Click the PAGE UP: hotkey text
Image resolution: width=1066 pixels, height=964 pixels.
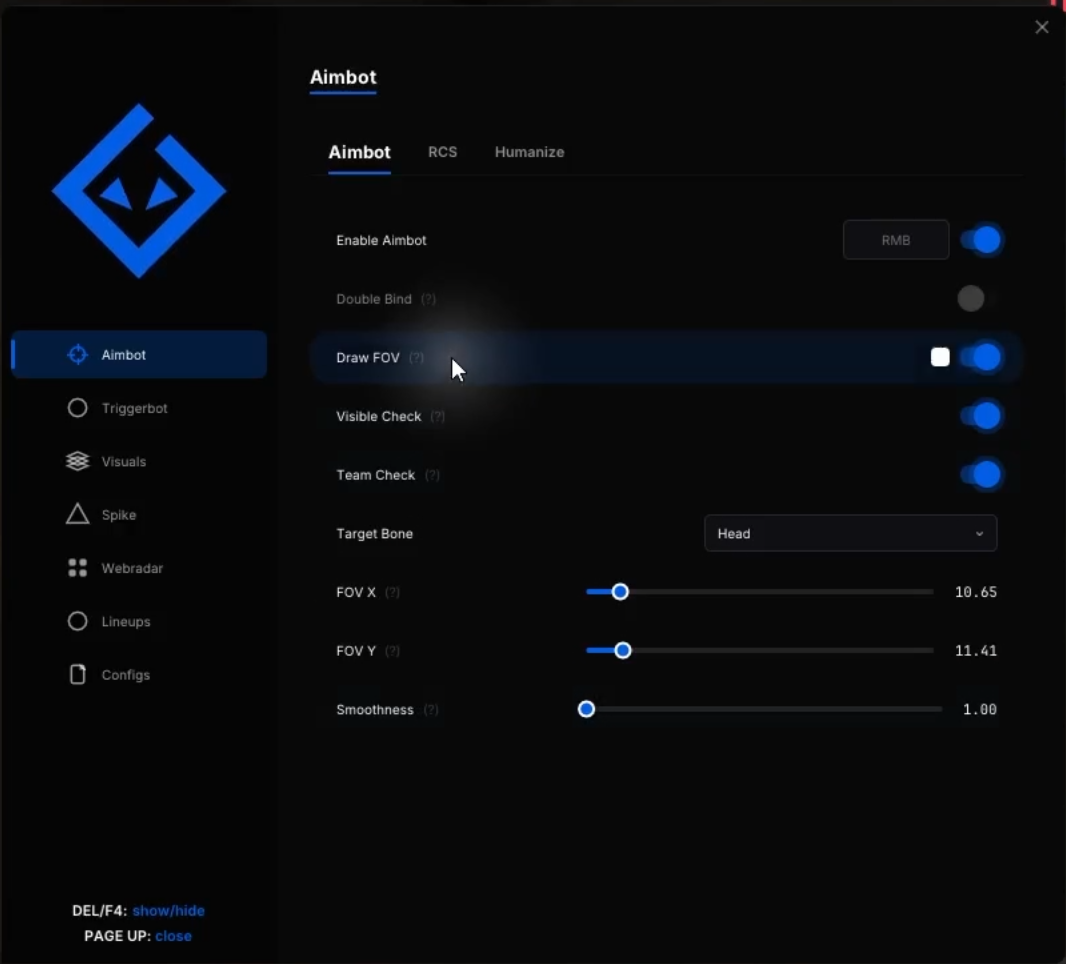(x=118, y=936)
